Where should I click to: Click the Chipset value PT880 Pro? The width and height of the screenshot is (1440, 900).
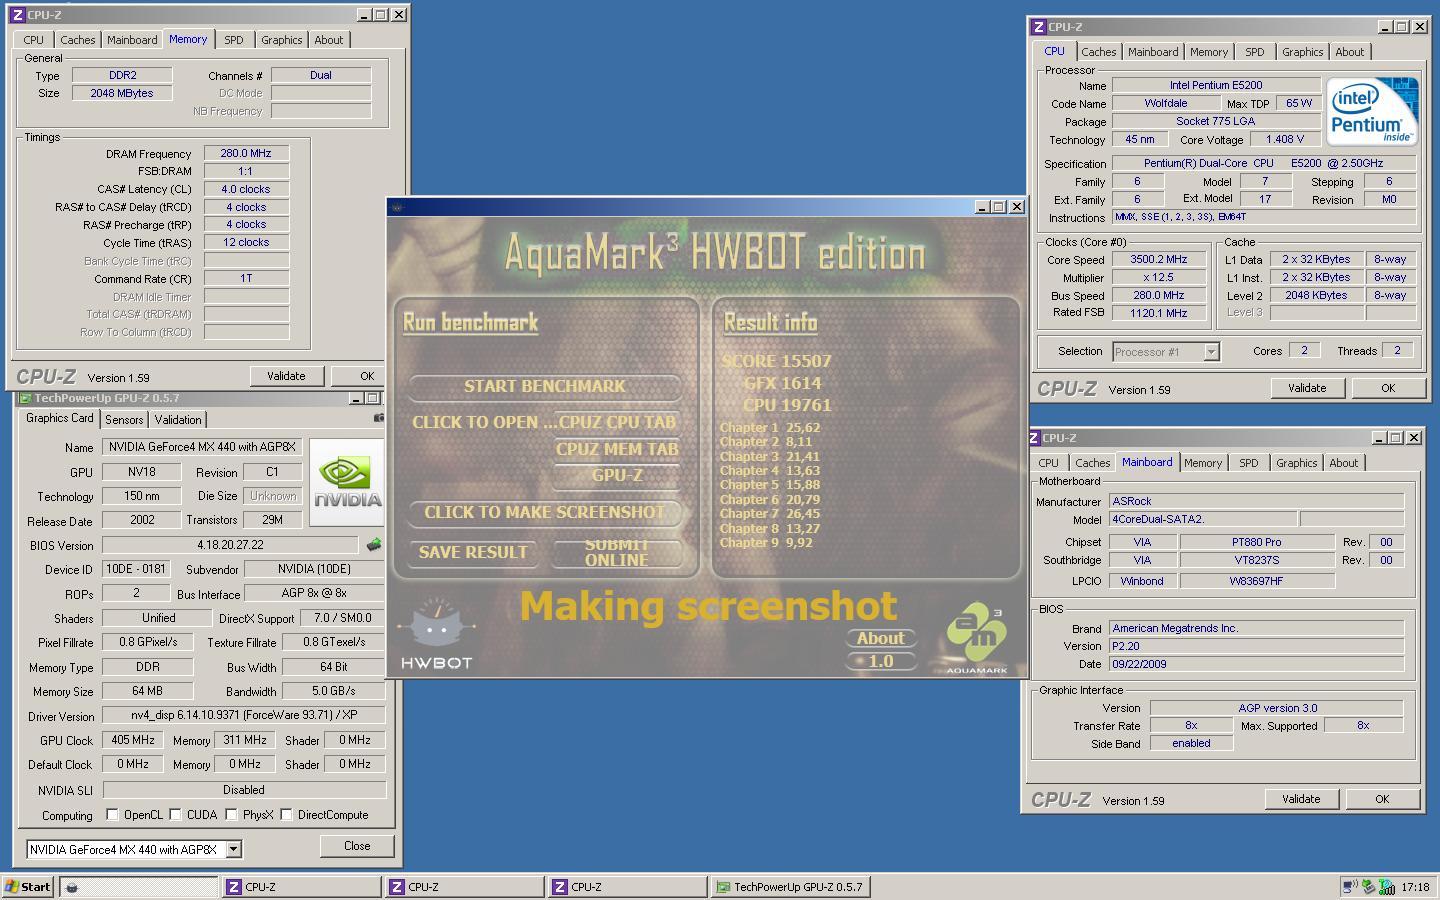coord(1257,542)
